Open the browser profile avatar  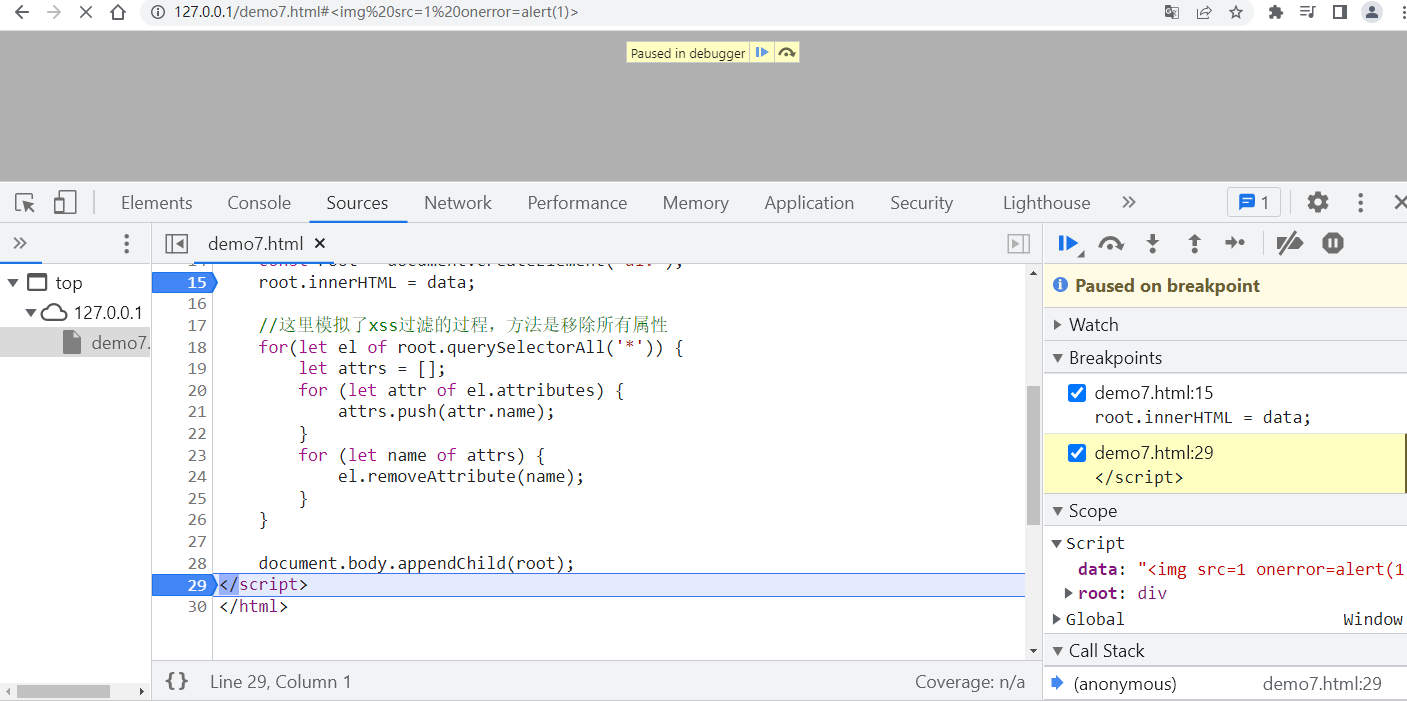tap(1372, 13)
